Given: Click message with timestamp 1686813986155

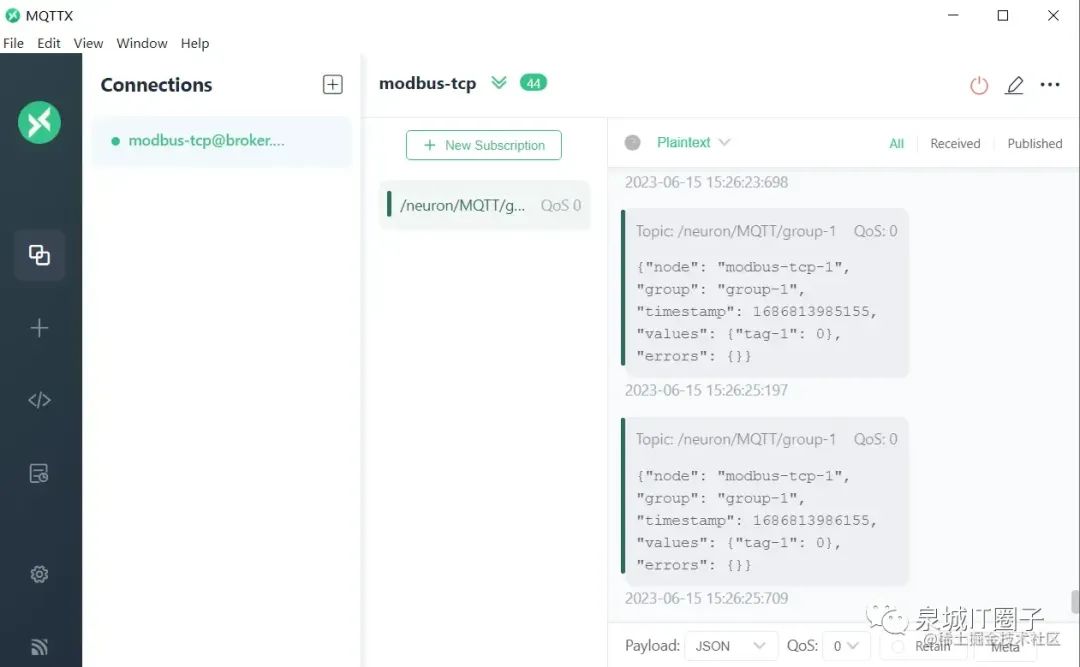Looking at the screenshot, I should coord(765,501).
